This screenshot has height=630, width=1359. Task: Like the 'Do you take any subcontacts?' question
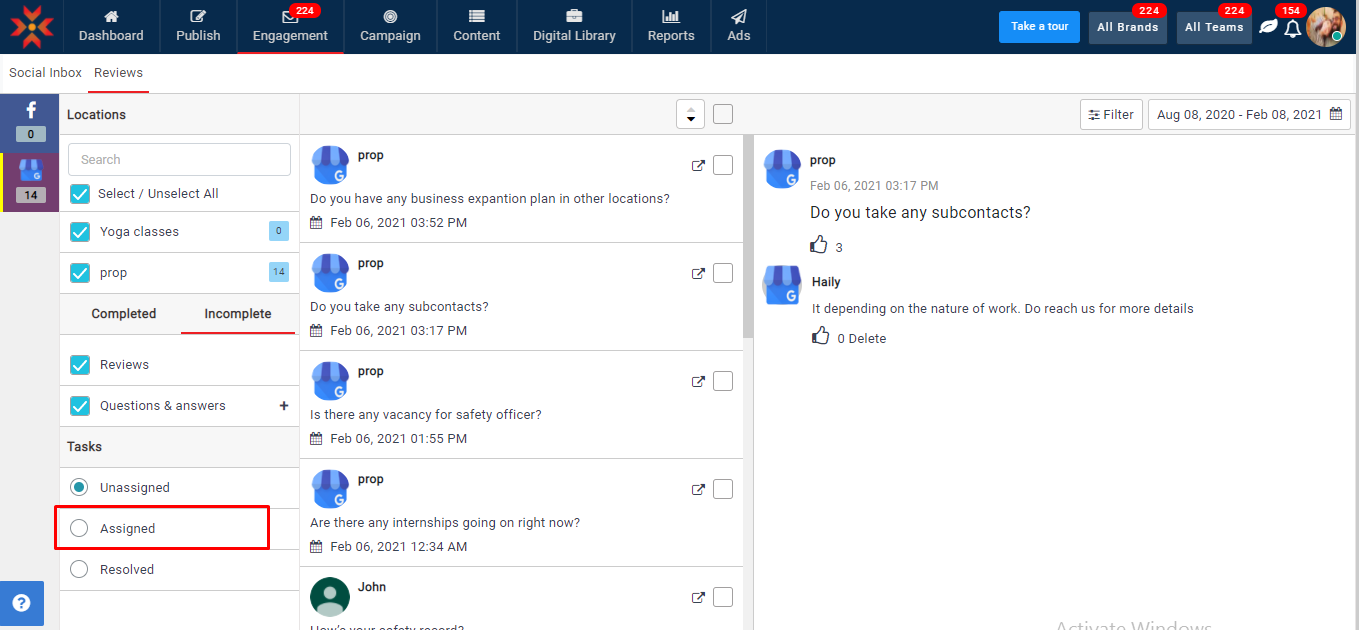pyautogui.click(x=820, y=245)
